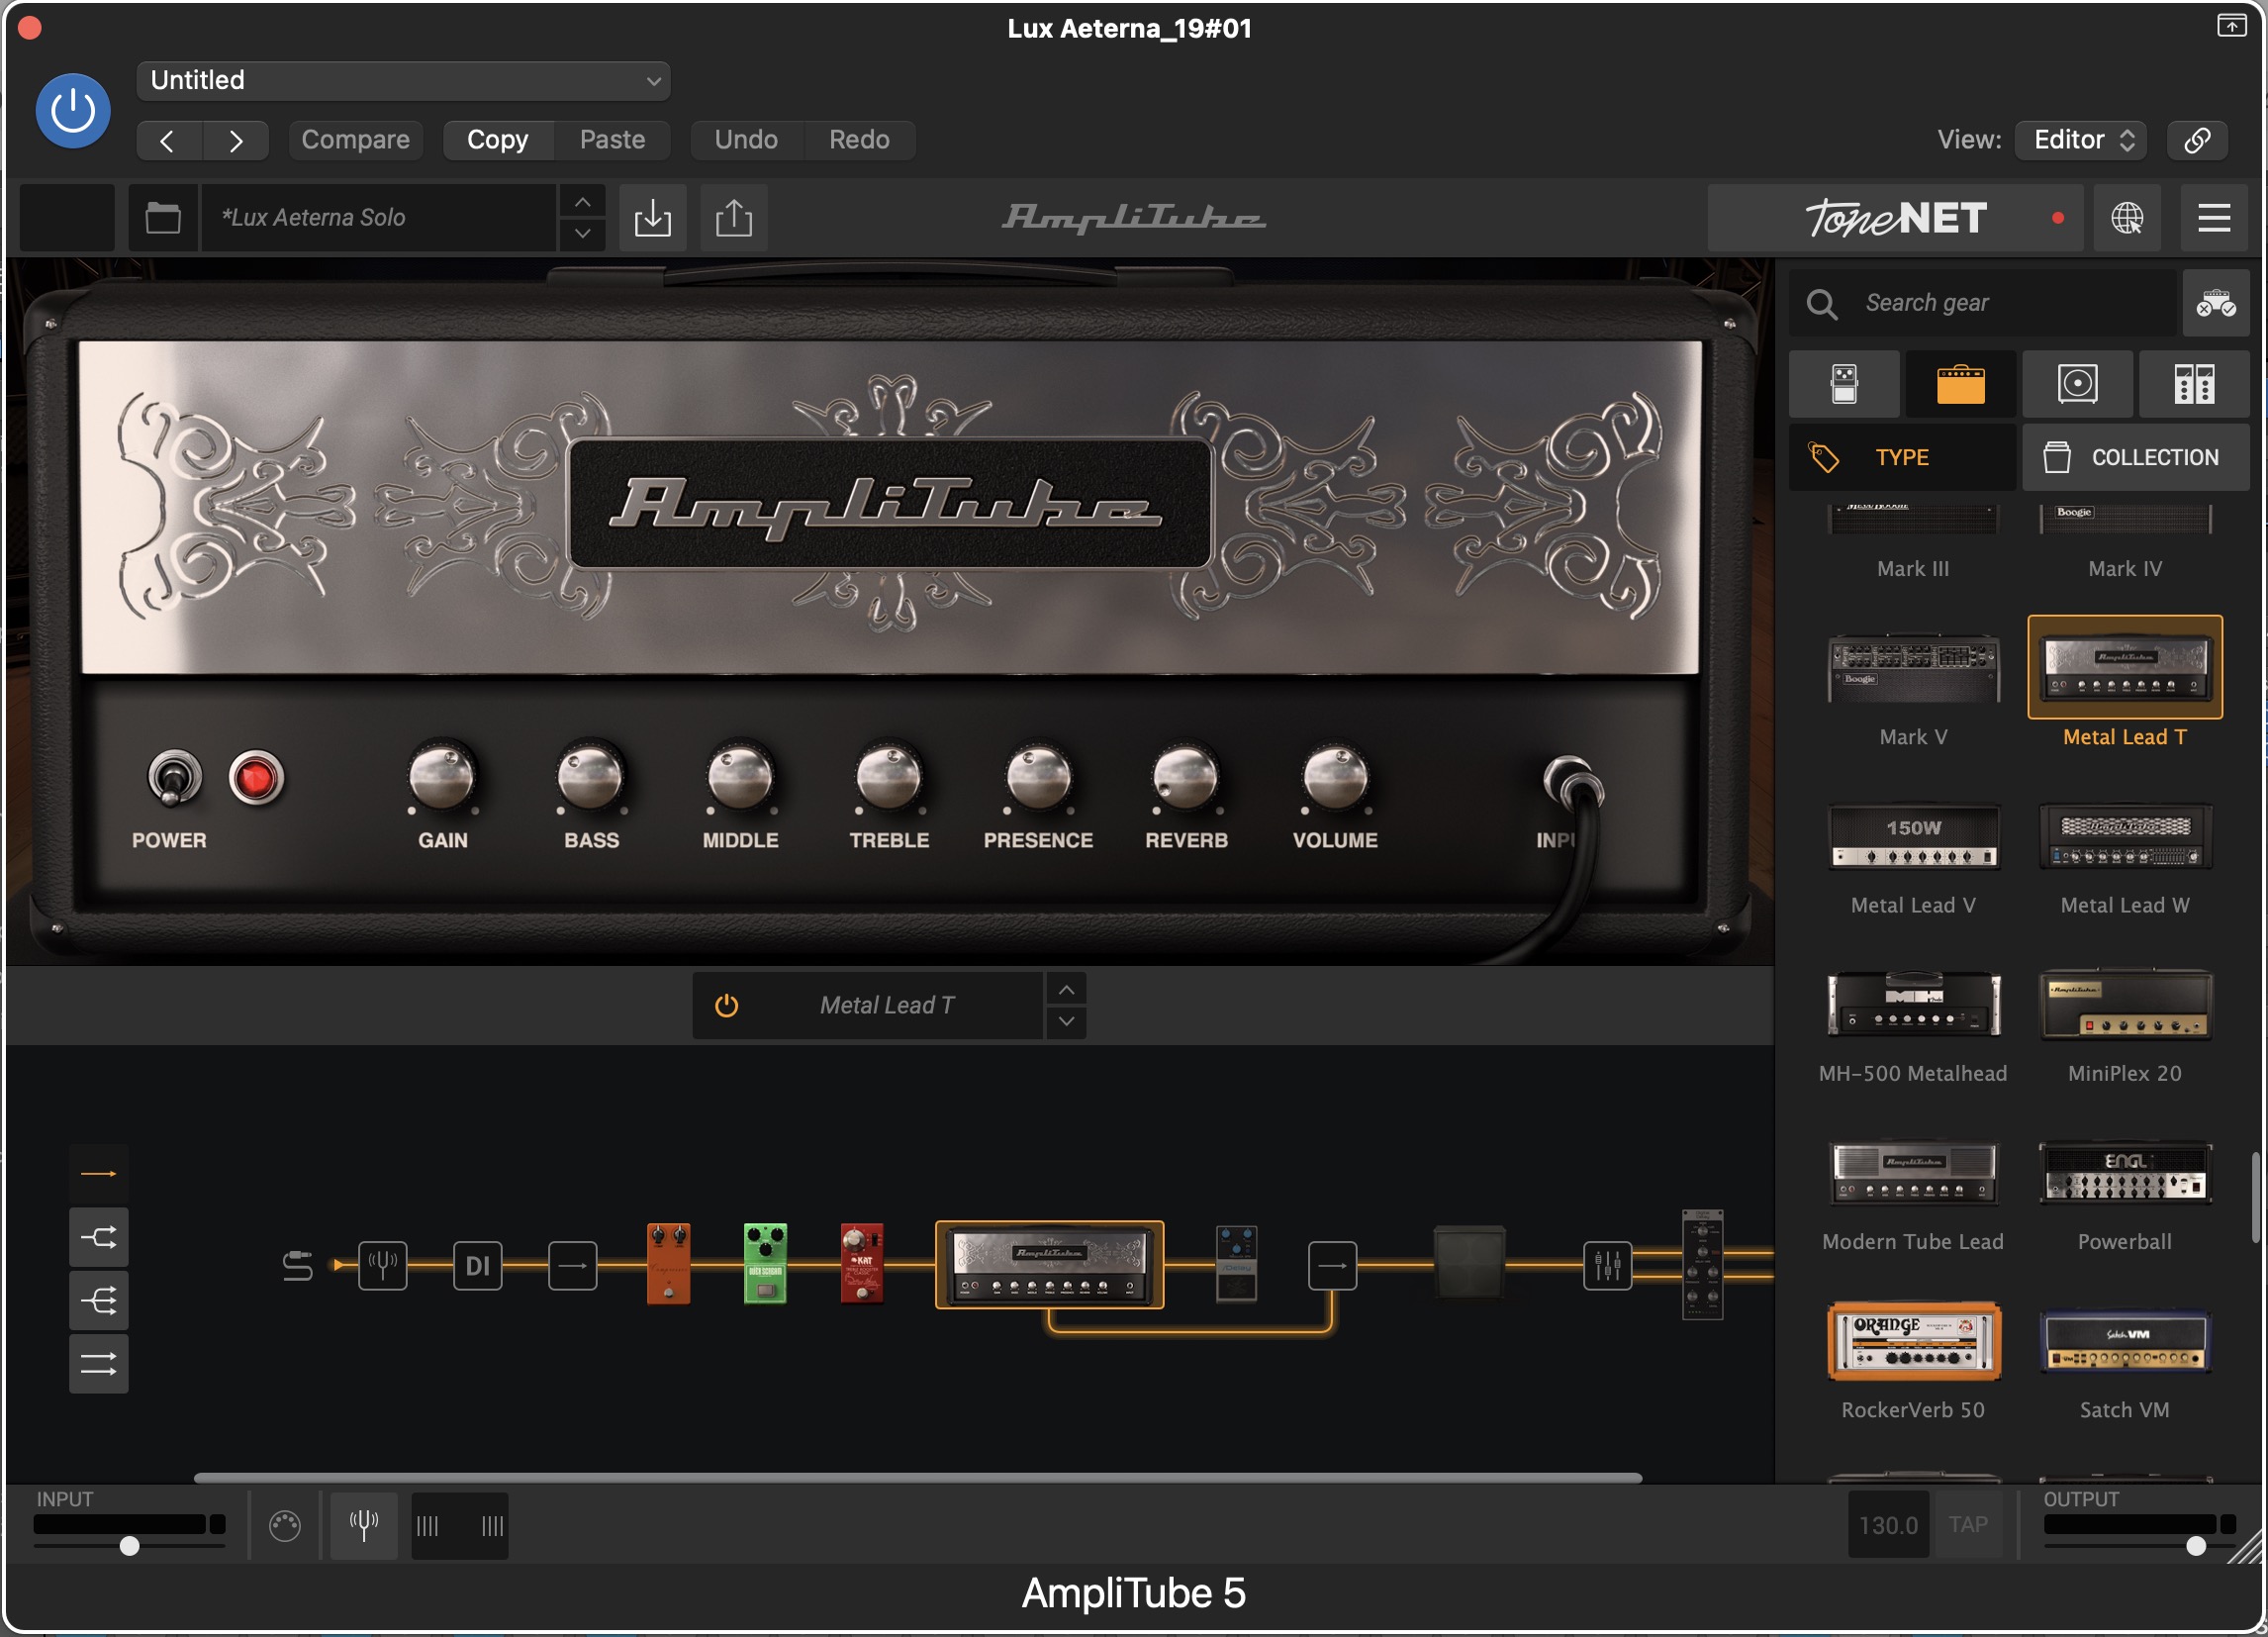This screenshot has width=2268, height=1637.
Task: Step to next preset with down chevron
Action: [582, 233]
